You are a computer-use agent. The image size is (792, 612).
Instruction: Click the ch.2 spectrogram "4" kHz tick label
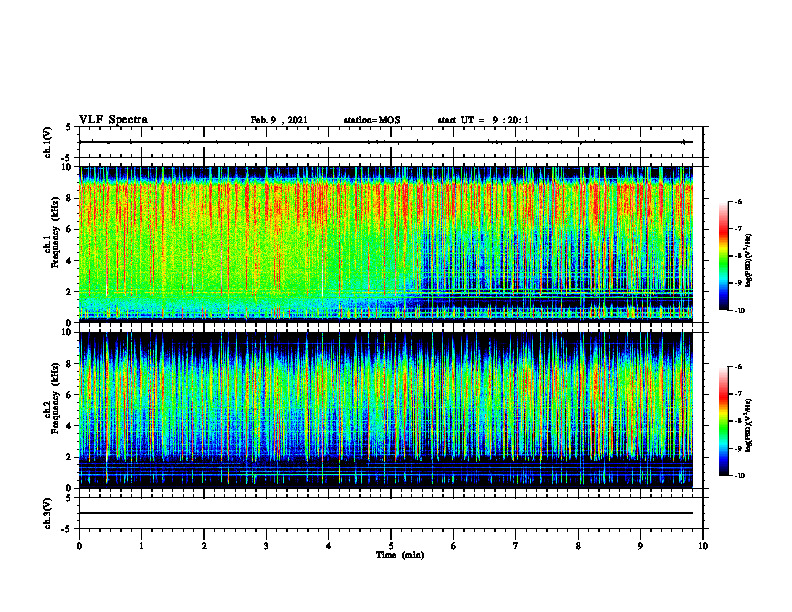[x=70, y=426]
